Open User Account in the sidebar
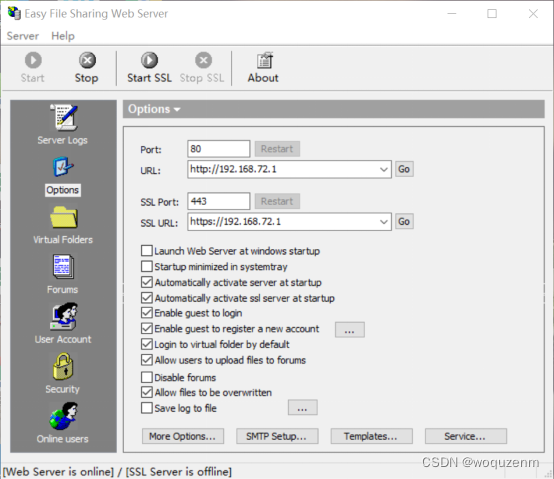554x479 pixels. click(64, 316)
